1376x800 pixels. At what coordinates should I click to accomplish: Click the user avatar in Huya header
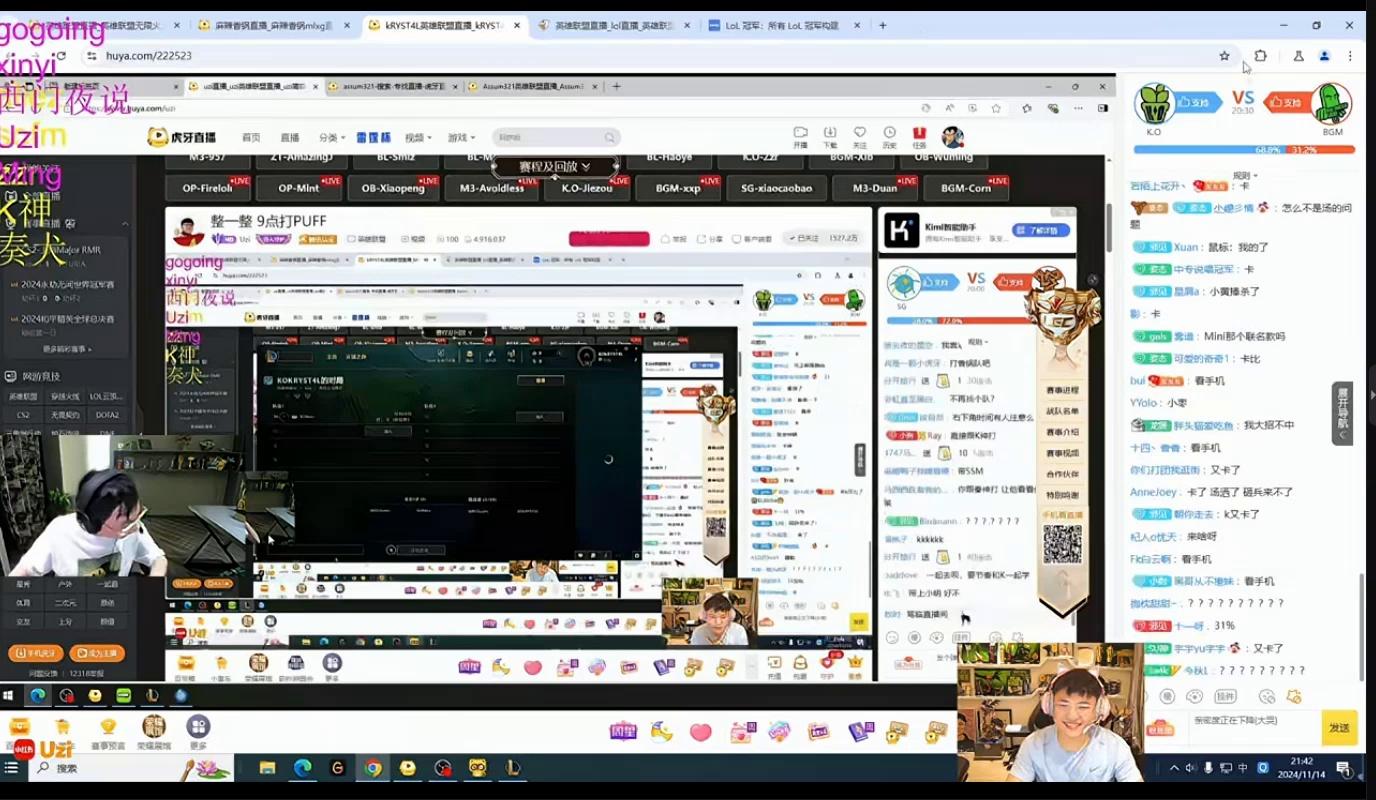point(953,137)
